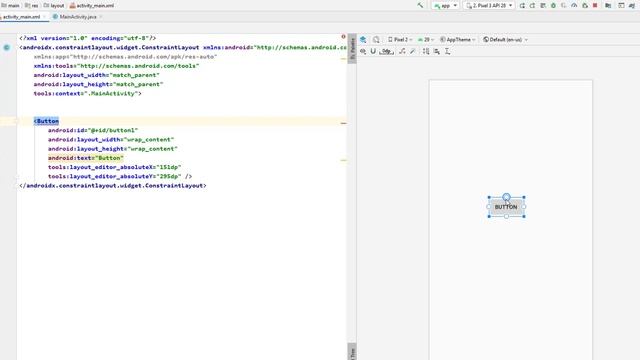Click the closing ConstraintLayout tag line
The height and width of the screenshot is (360, 640).
(113, 186)
